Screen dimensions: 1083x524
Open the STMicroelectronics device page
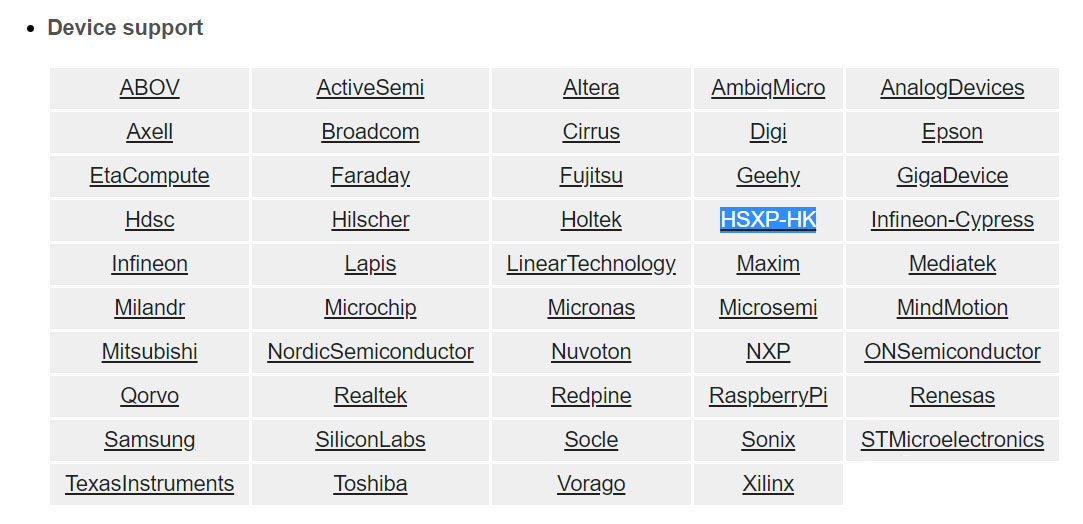pos(952,440)
